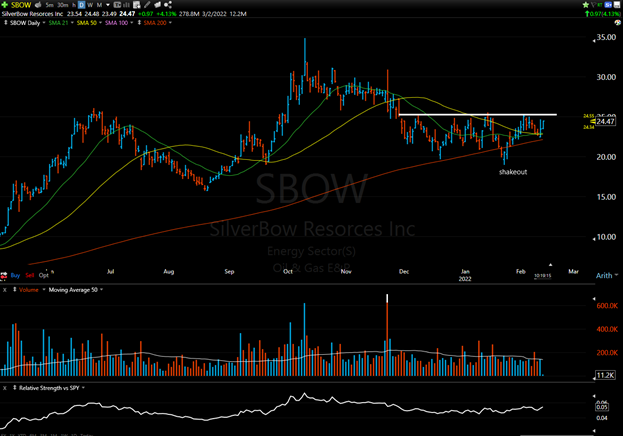Select the Monthly 'M' time frame

coord(99,5)
